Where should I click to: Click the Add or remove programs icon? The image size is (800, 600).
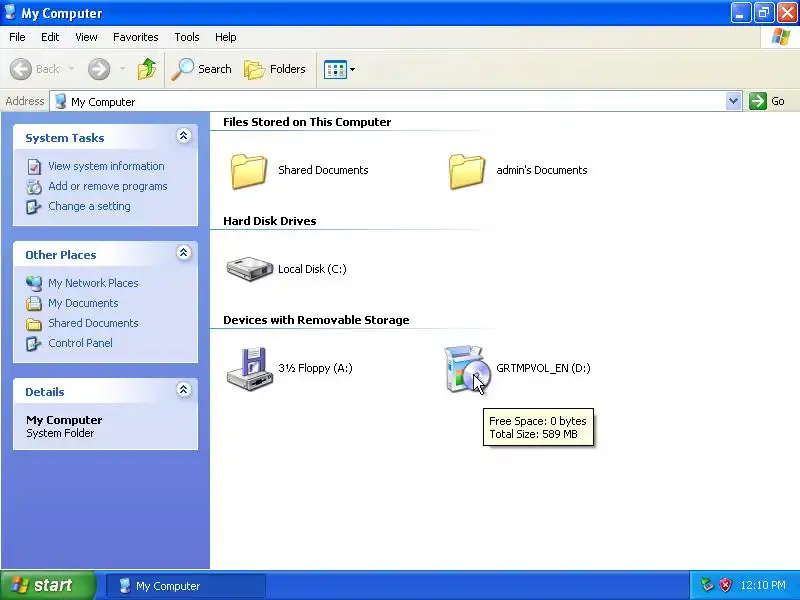(34, 187)
